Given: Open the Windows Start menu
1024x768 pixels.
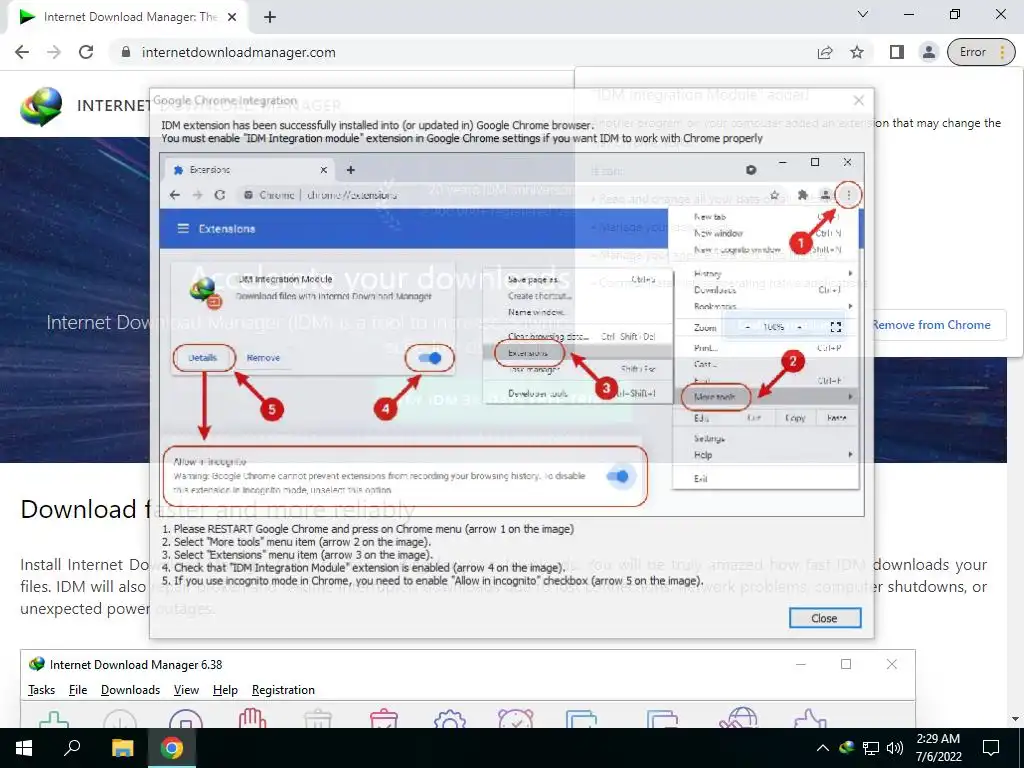Looking at the screenshot, I should click(x=24, y=748).
